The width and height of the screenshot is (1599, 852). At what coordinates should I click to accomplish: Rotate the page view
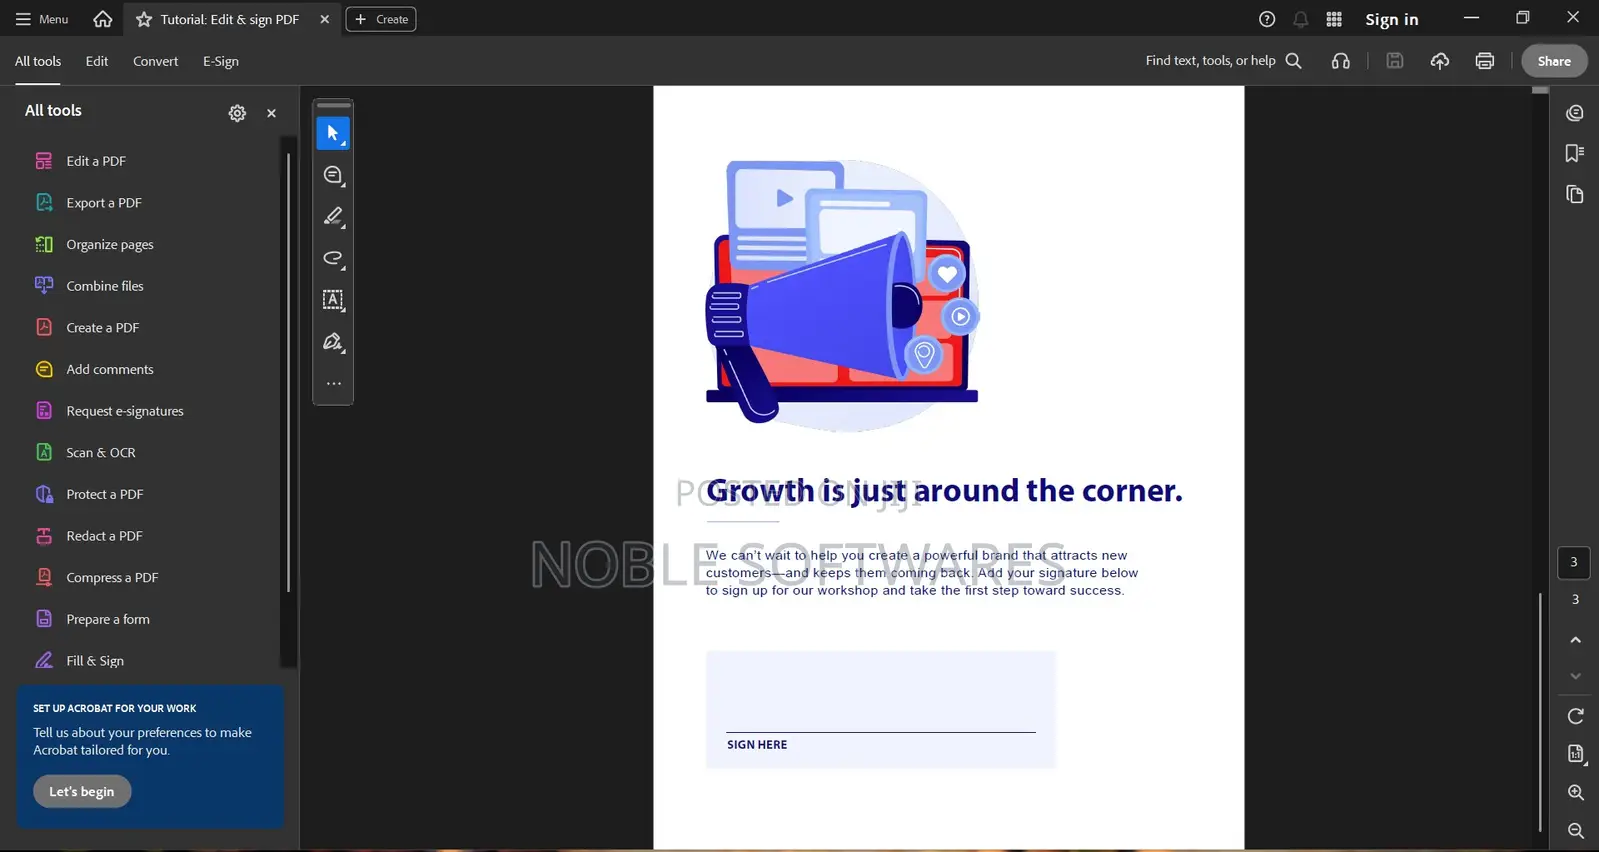point(1575,716)
